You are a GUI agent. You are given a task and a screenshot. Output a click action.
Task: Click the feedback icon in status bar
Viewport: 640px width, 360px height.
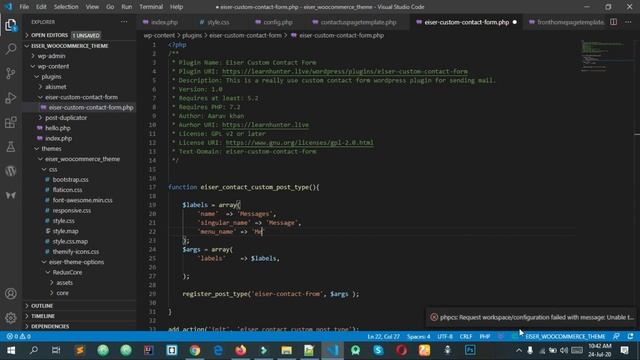tap(616, 336)
